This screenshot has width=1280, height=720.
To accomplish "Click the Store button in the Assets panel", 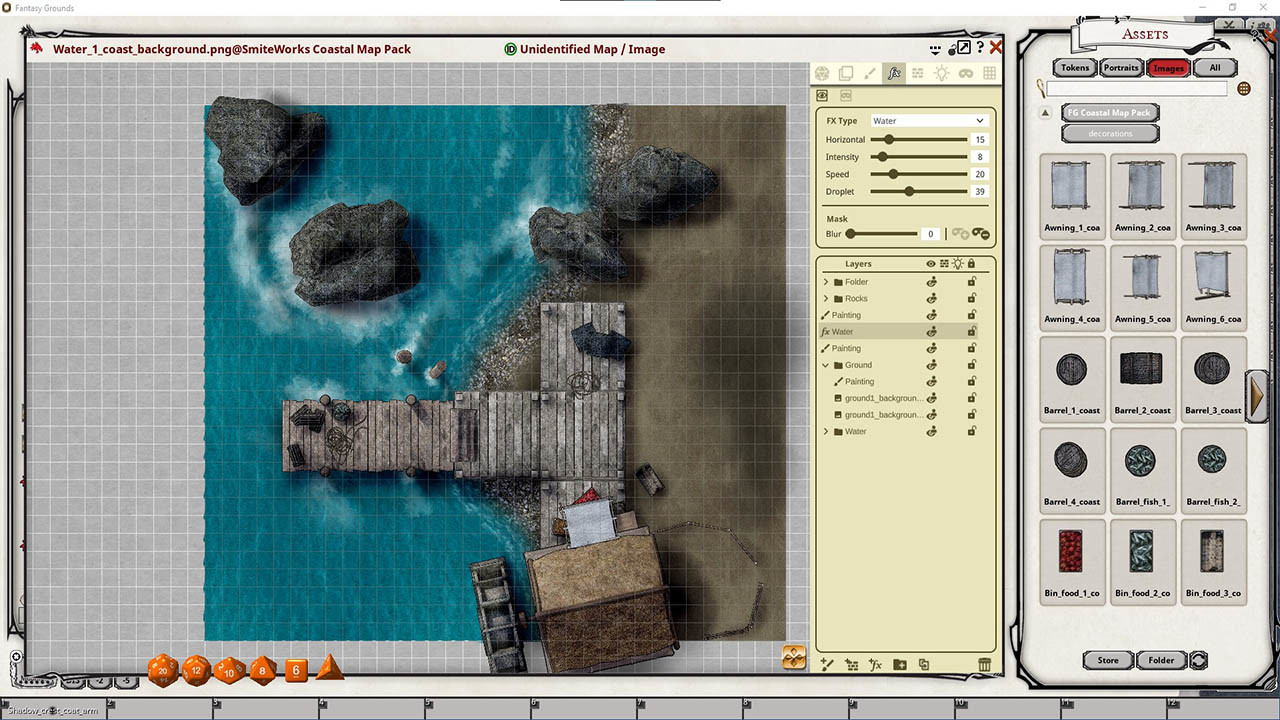I will click(x=1107, y=660).
